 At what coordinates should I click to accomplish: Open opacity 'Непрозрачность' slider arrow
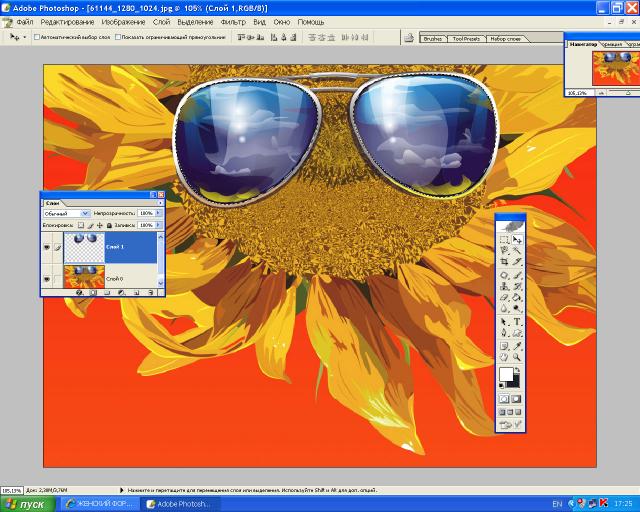(158, 213)
